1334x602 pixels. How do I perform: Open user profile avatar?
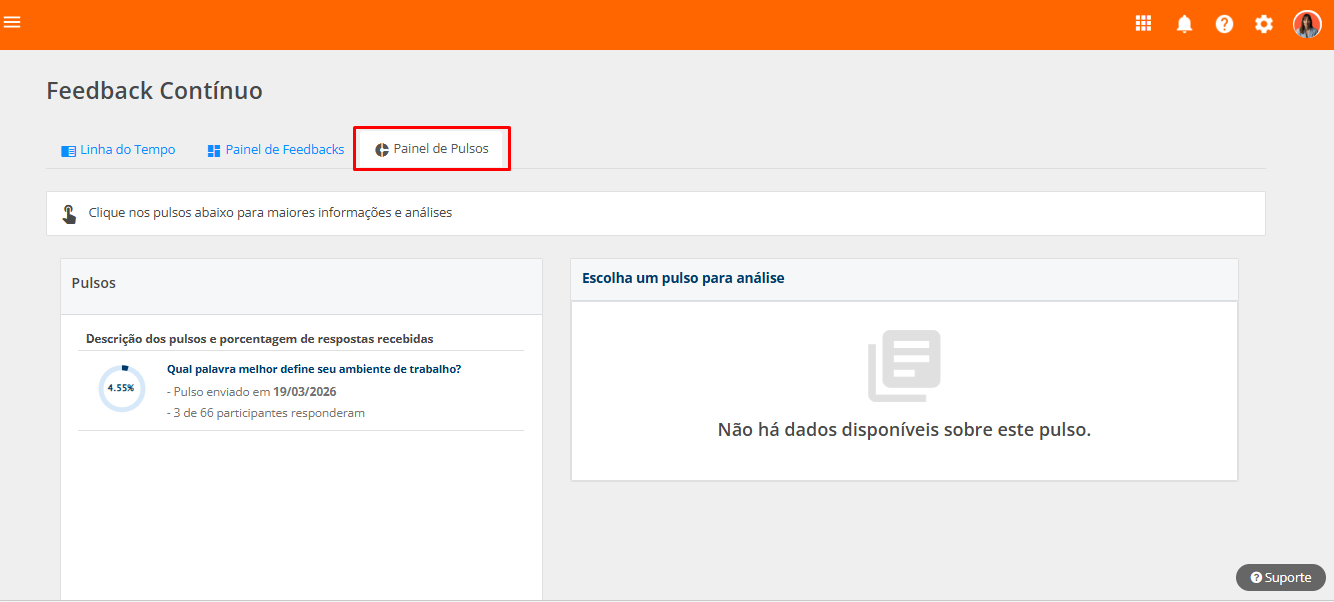(x=1307, y=24)
